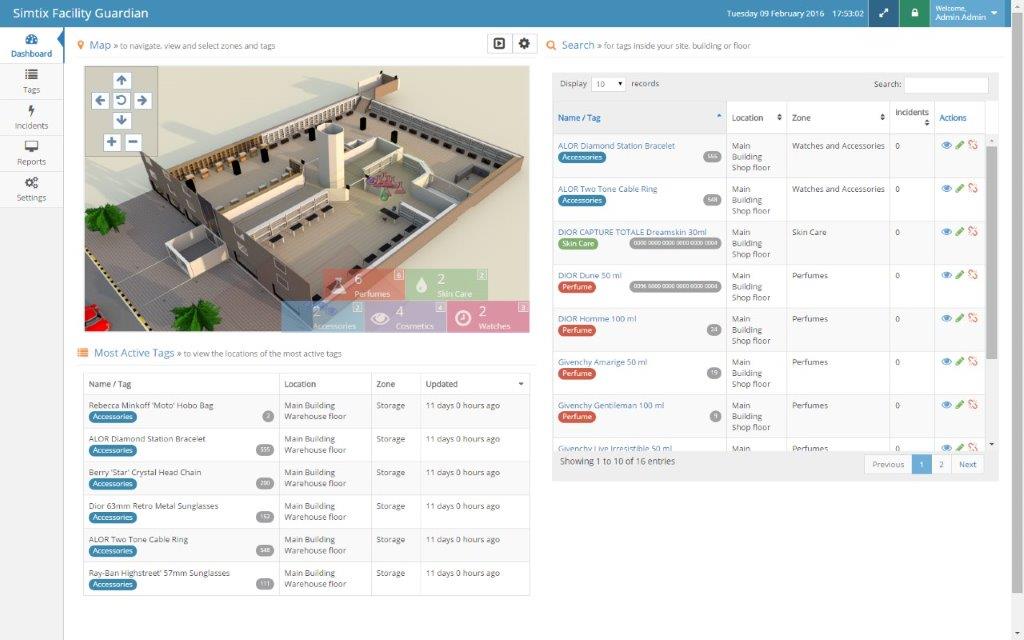Pan the map up with the arrow
This screenshot has height=640, width=1024.
point(122,80)
